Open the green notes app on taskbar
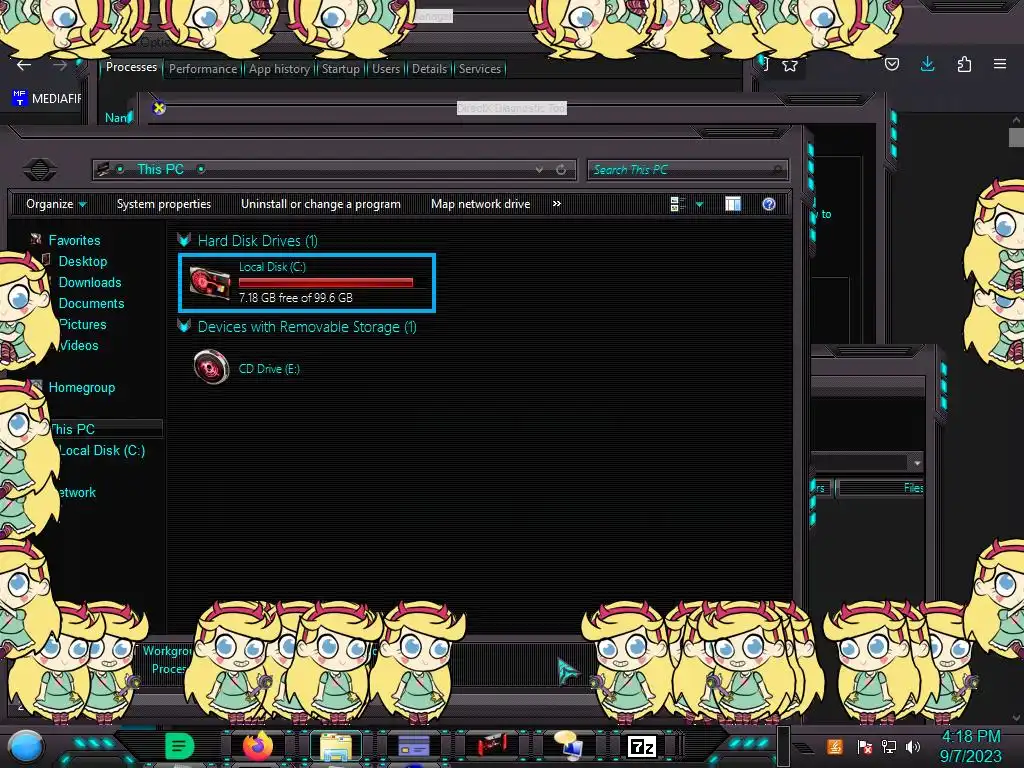Screen dimensions: 1024x768 [180, 746]
